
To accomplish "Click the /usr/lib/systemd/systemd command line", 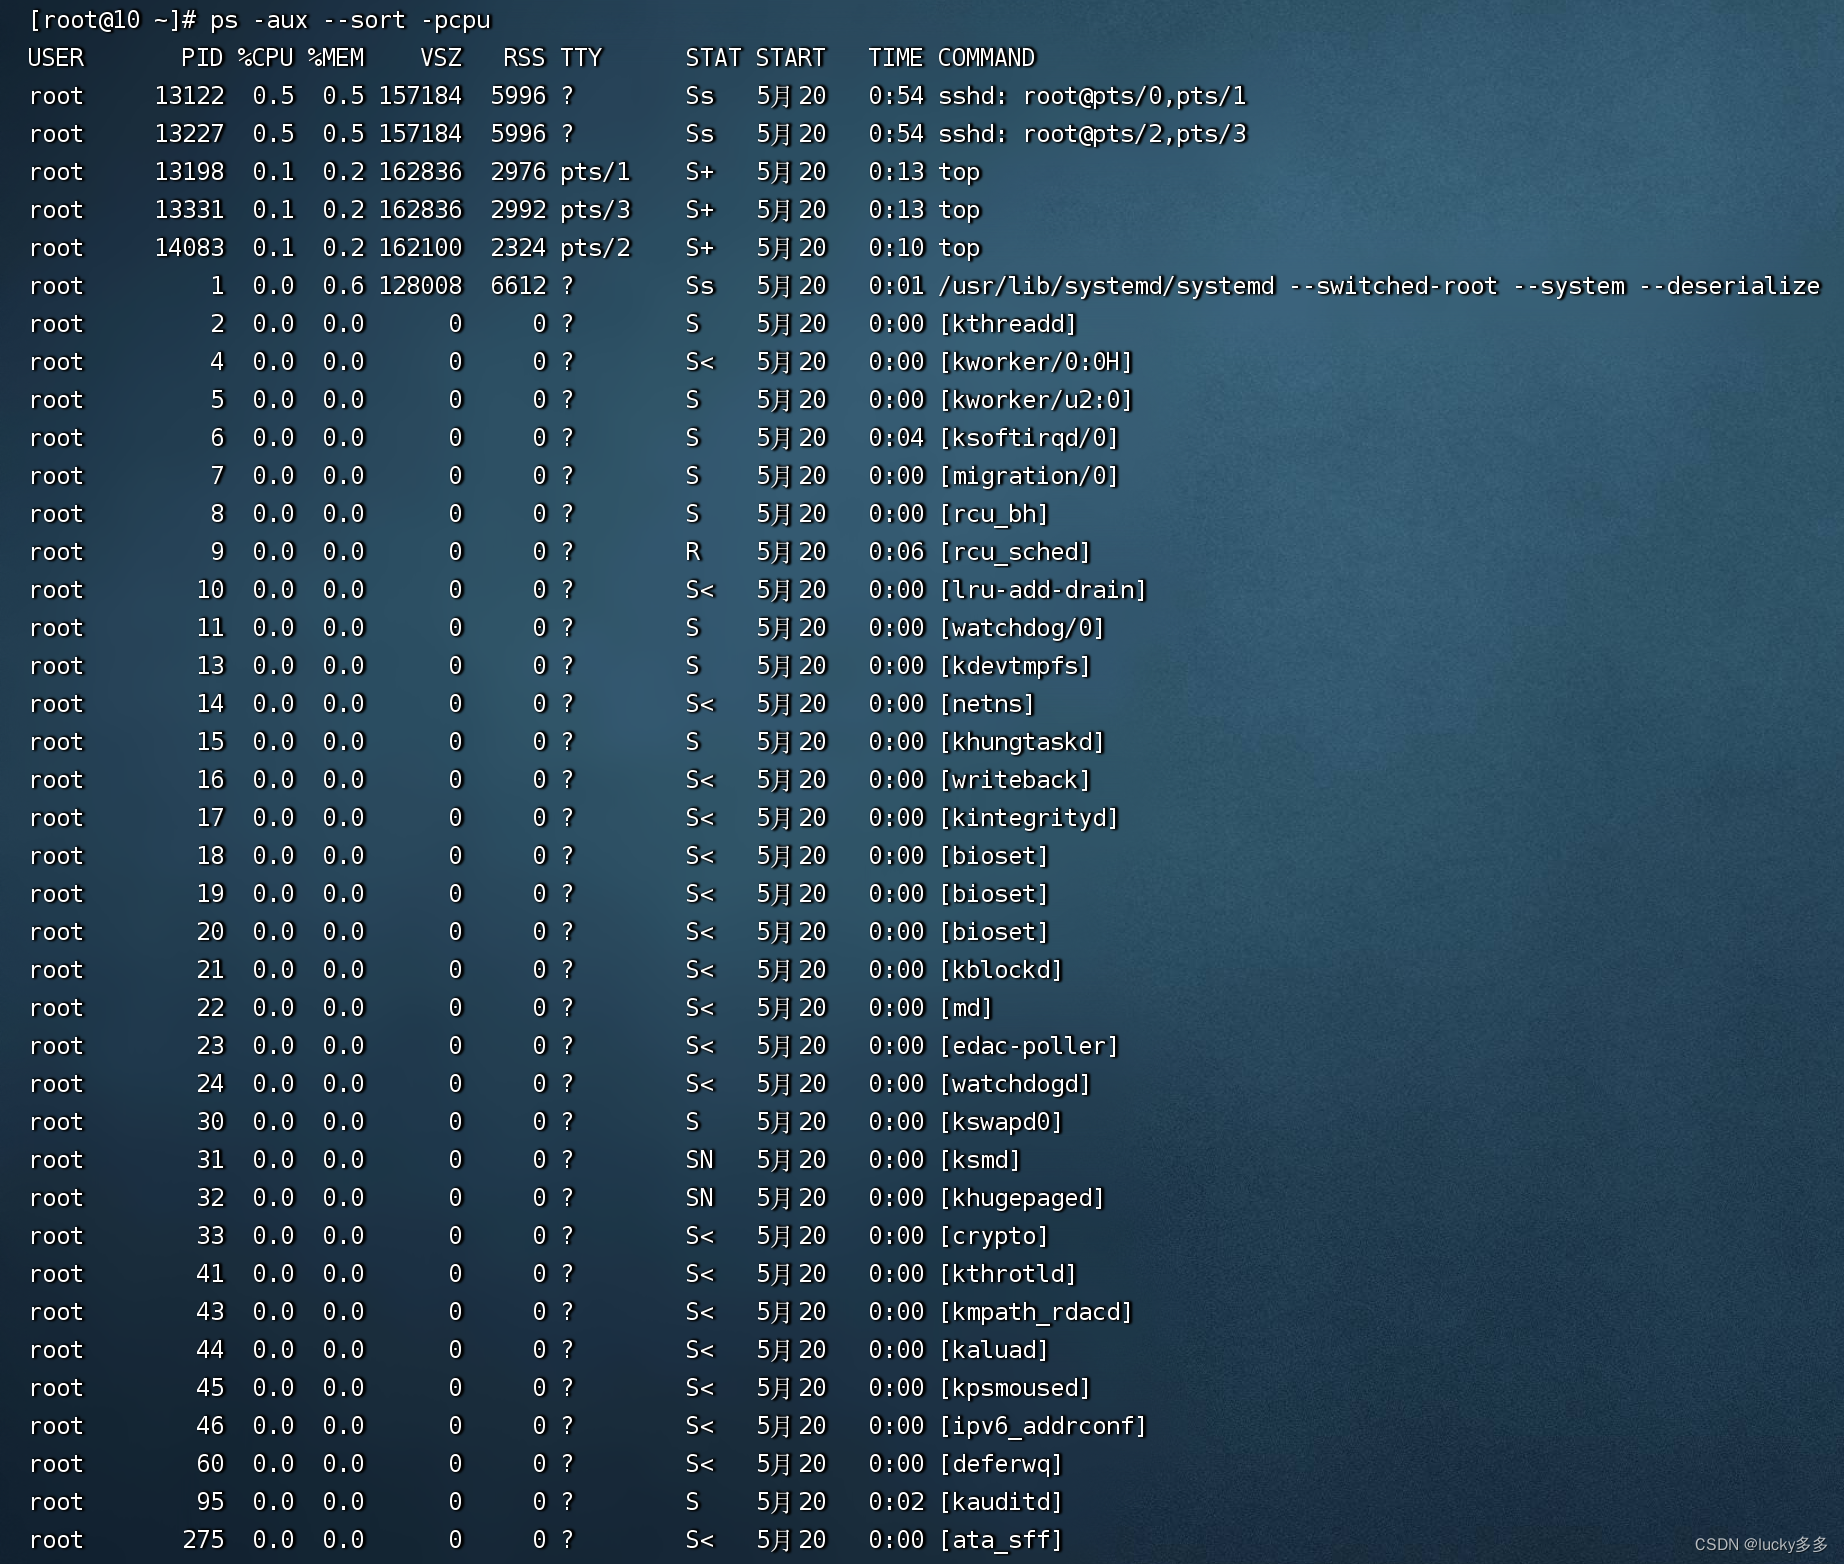I will coord(1379,286).
